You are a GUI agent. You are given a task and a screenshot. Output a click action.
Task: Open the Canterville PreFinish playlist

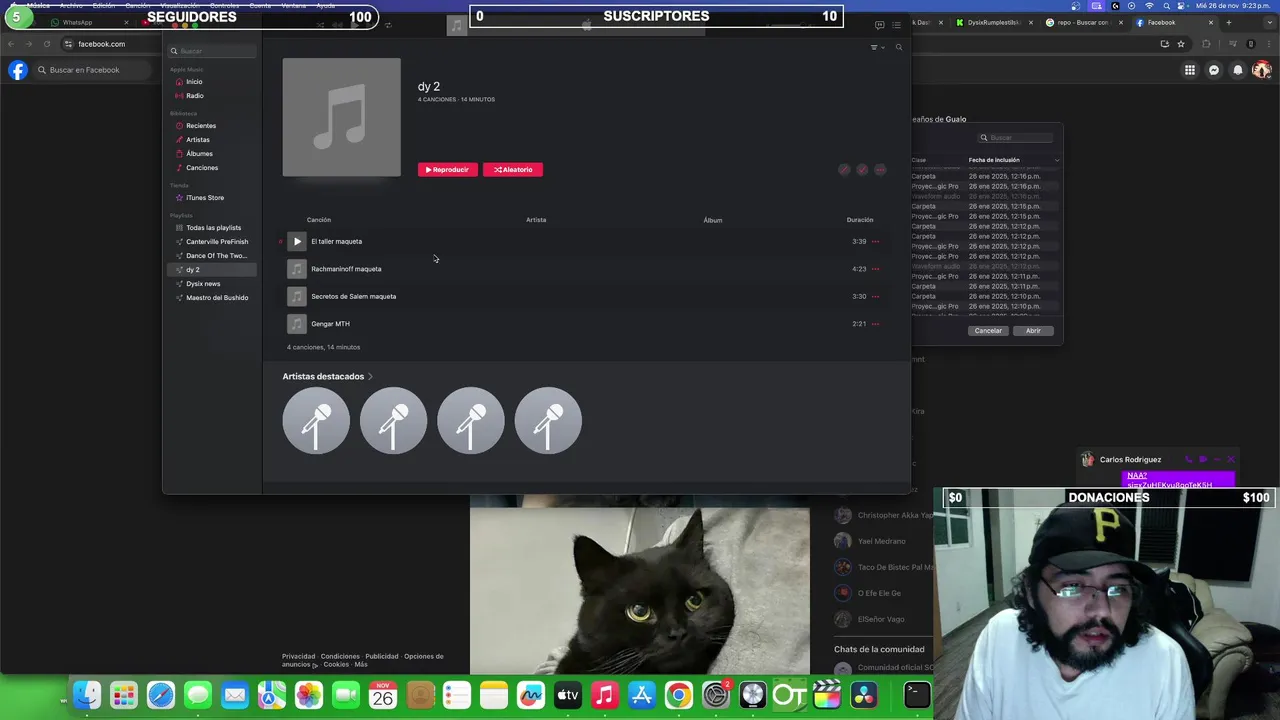(216, 242)
